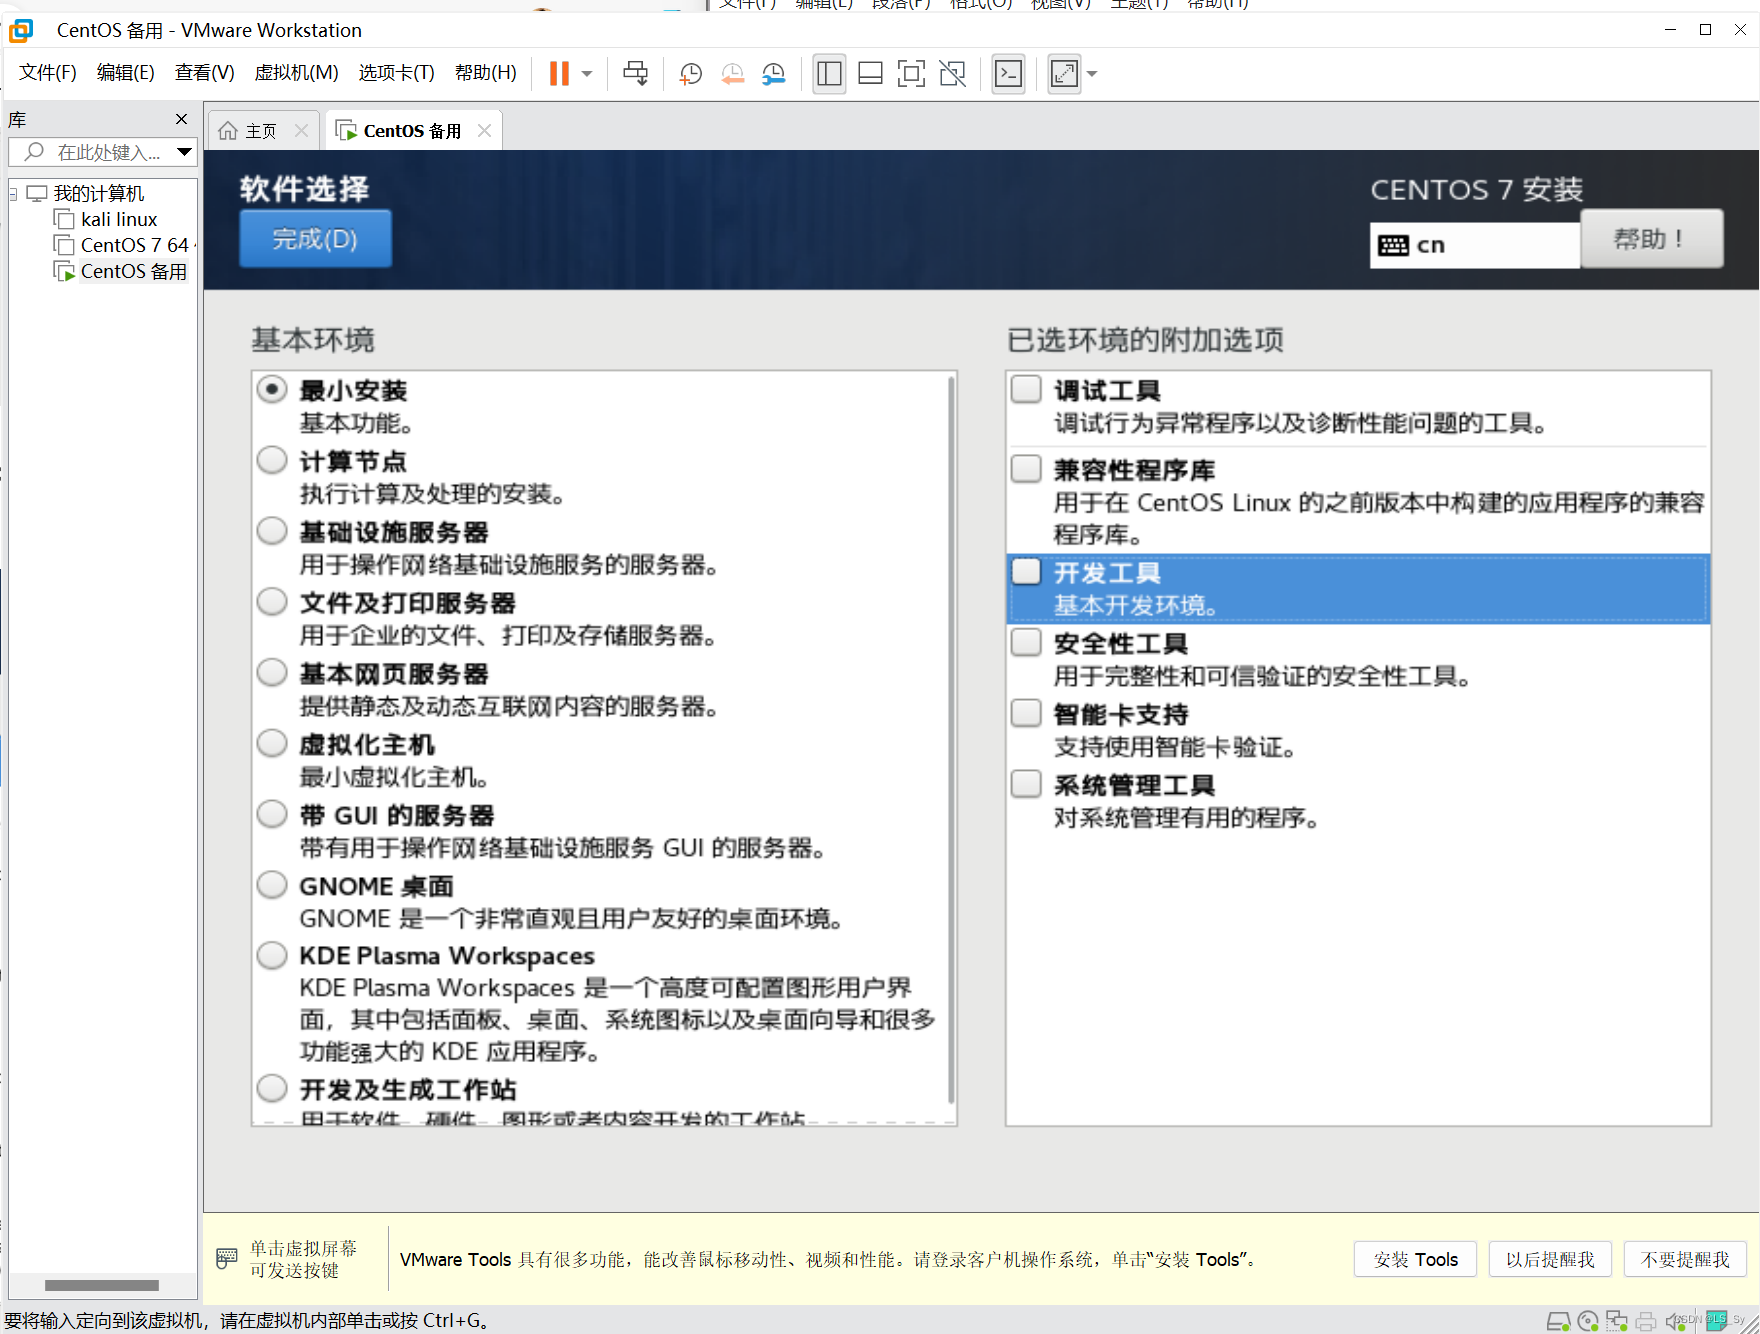This screenshot has width=1760, height=1334.
Task: Select the 基本网页服务器 radio button
Action: [272, 672]
